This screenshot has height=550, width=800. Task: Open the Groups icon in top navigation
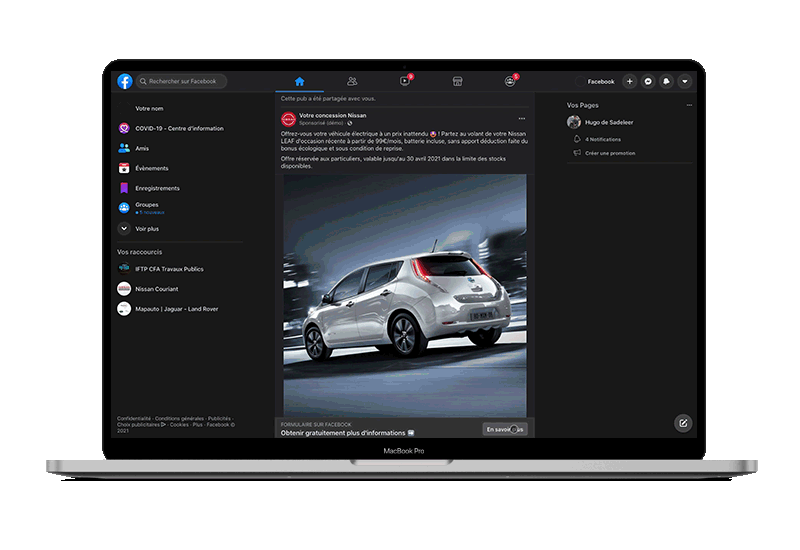pyautogui.click(x=510, y=81)
